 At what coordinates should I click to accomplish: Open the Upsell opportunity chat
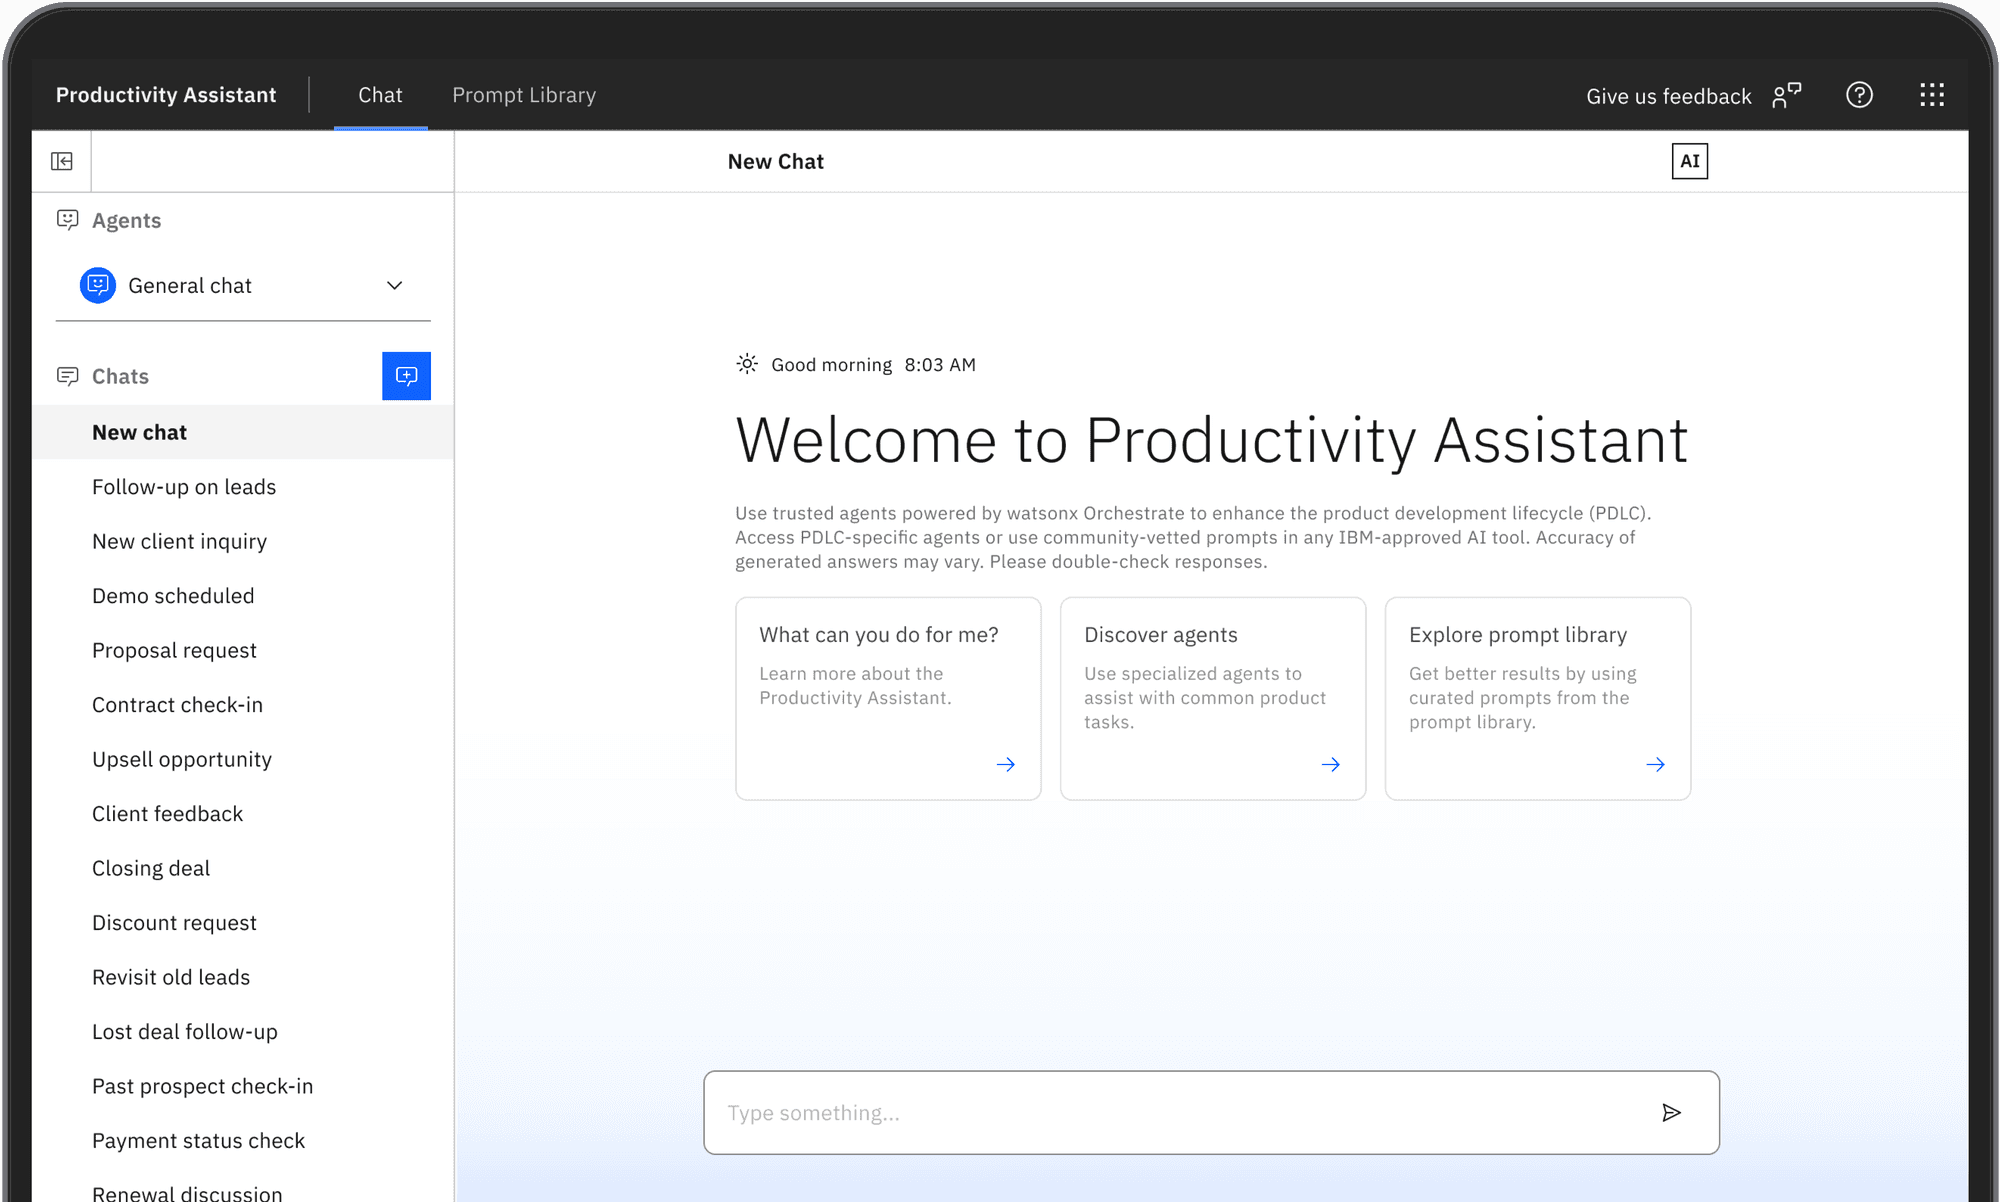[x=182, y=760]
